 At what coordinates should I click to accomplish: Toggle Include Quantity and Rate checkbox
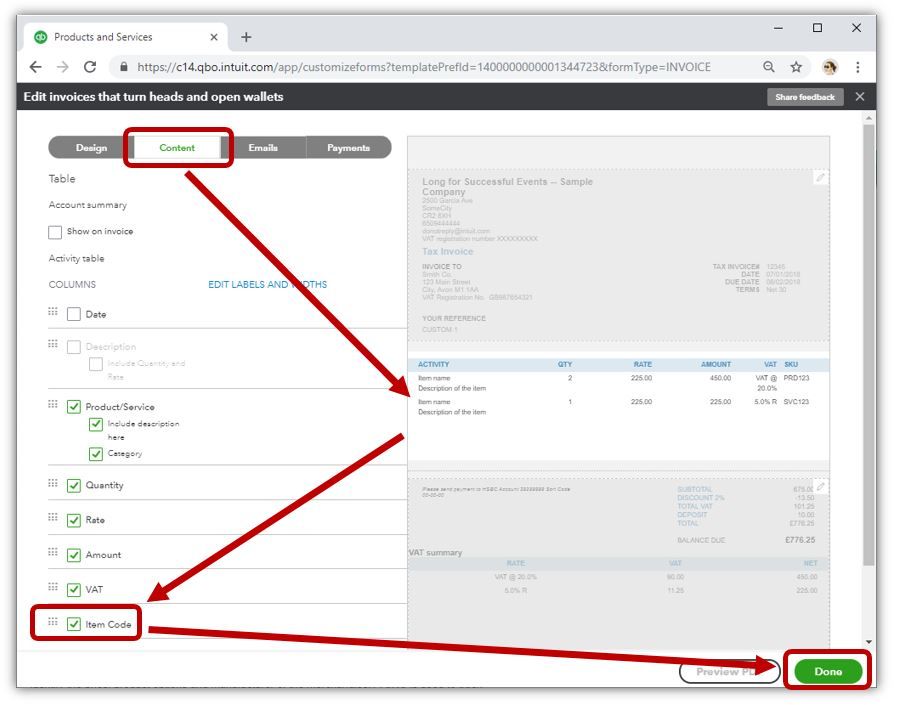pyautogui.click(x=96, y=364)
